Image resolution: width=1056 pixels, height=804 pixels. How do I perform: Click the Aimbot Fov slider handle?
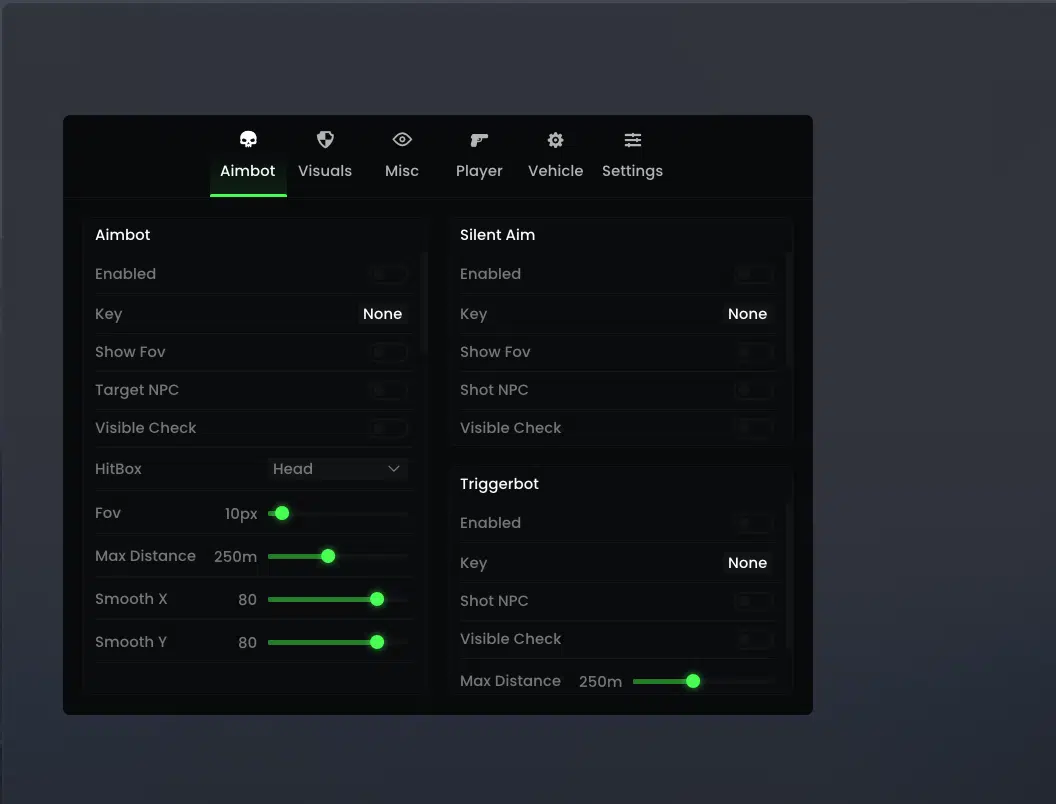[x=282, y=513]
